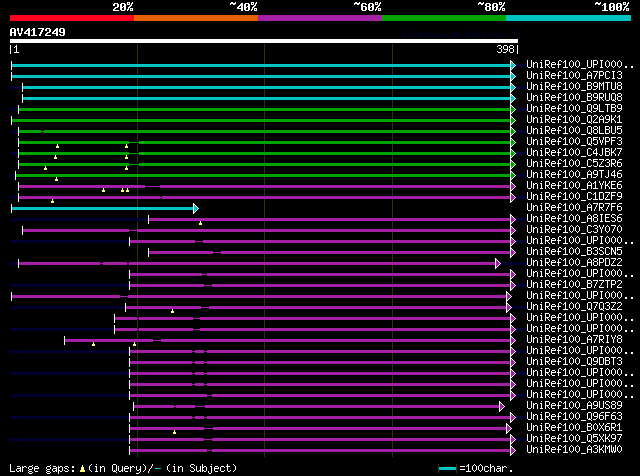Open the UniRef100_Q2A9K1 hit label
Image resolution: width=640 pixels, height=476 pixels.
click(574, 120)
